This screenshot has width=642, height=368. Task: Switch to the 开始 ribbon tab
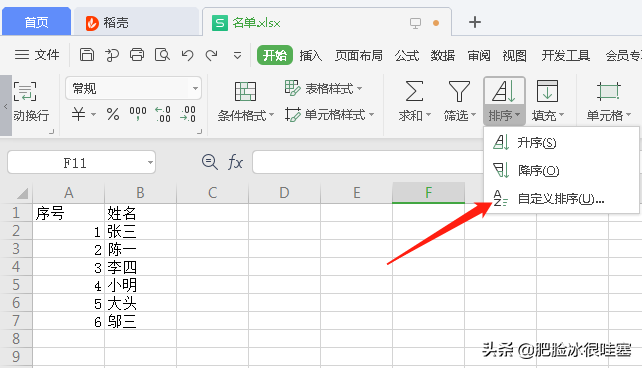pos(275,55)
